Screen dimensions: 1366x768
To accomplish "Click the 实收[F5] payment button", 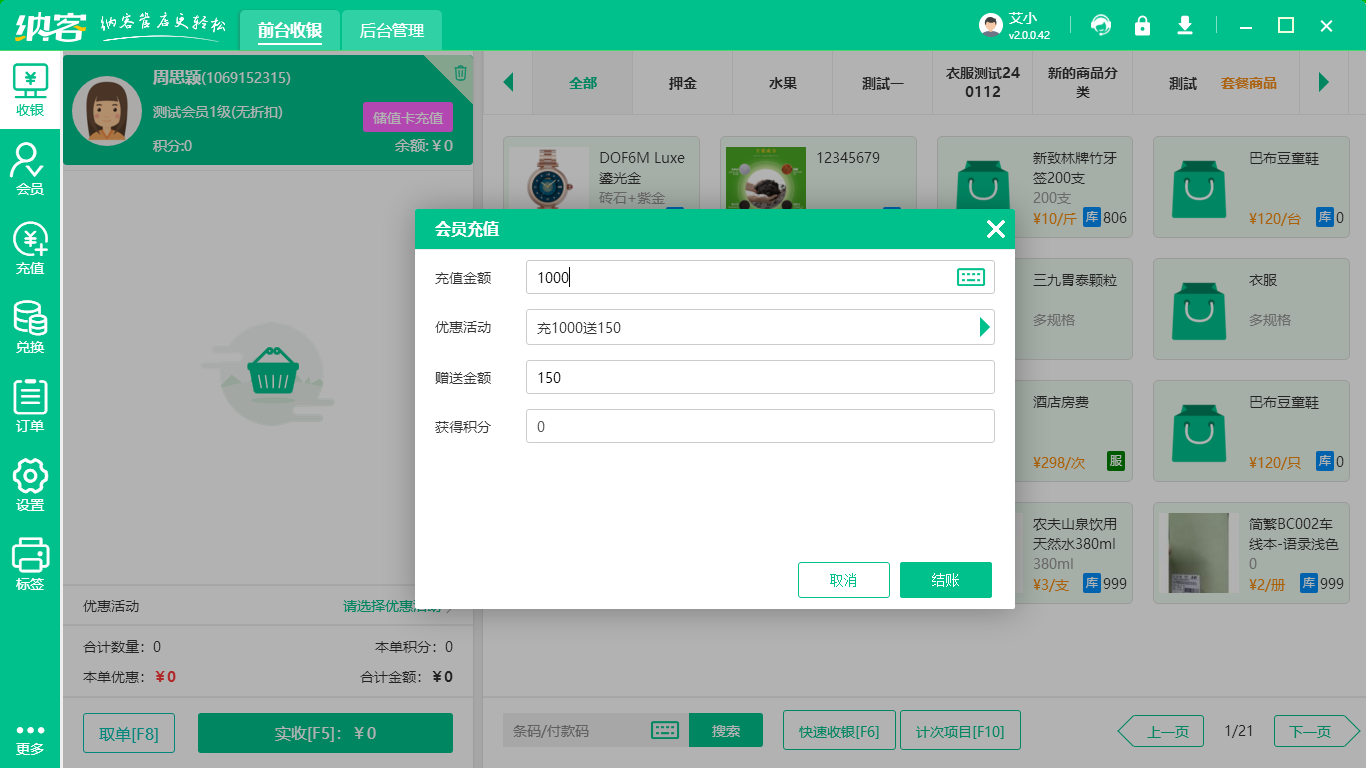I will [x=325, y=733].
